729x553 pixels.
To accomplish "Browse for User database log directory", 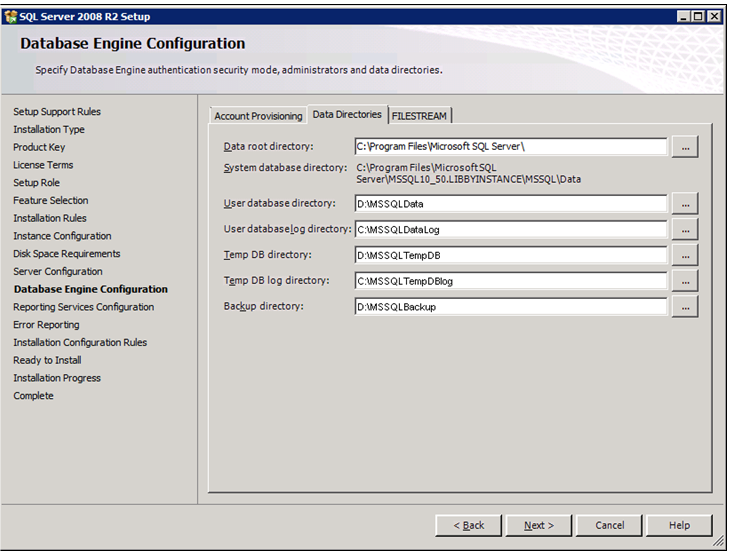I will click(x=685, y=230).
